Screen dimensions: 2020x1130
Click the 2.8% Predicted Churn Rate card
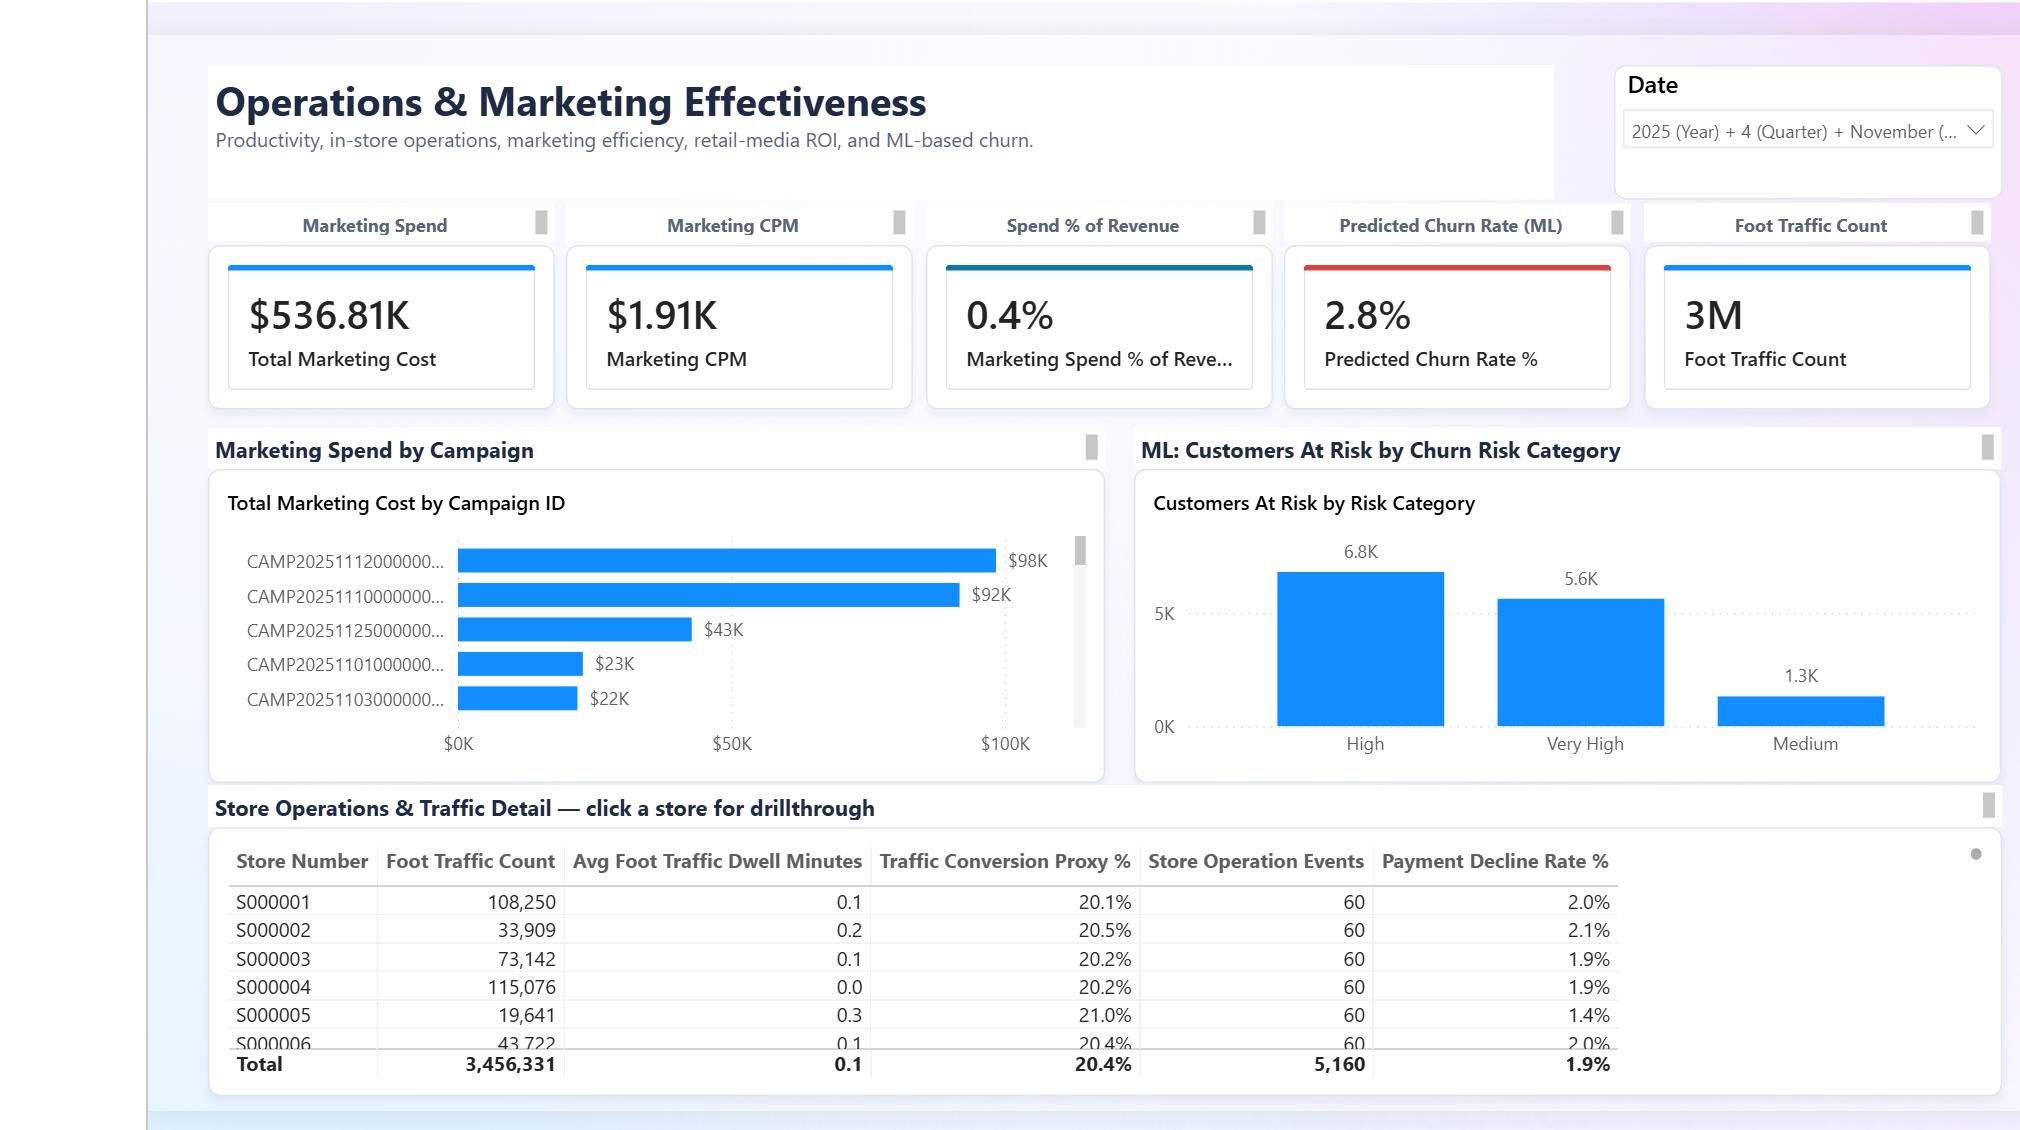(1457, 328)
